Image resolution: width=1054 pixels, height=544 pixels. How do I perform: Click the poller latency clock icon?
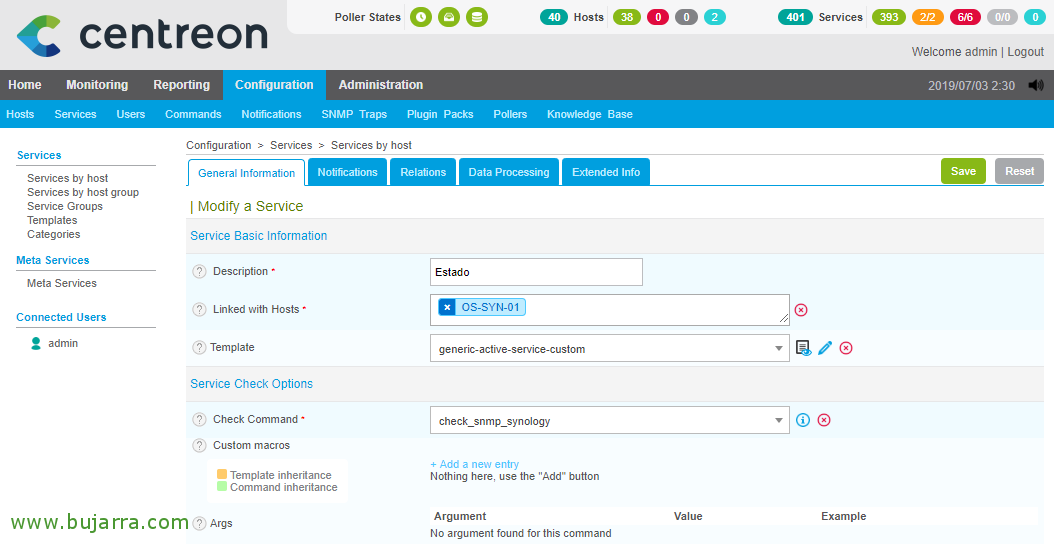[x=421, y=17]
